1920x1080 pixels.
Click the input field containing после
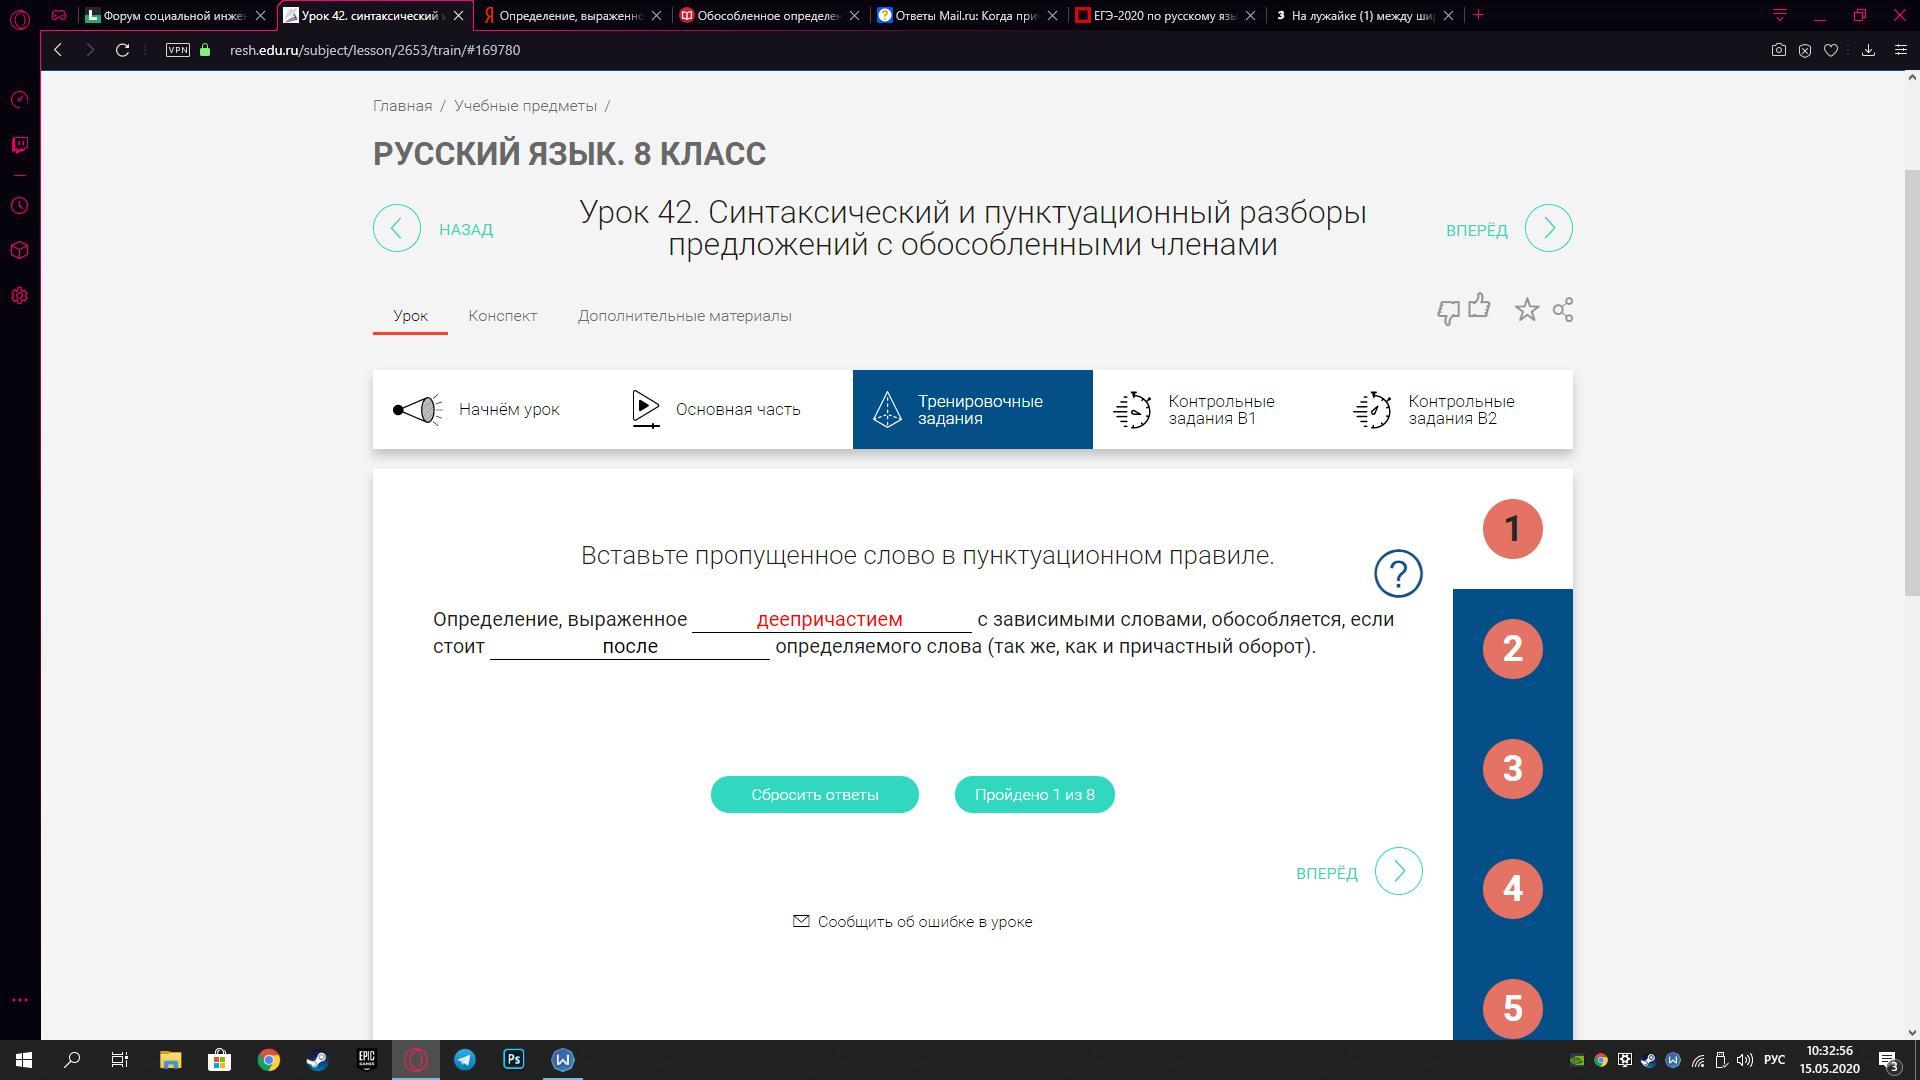[629, 647]
